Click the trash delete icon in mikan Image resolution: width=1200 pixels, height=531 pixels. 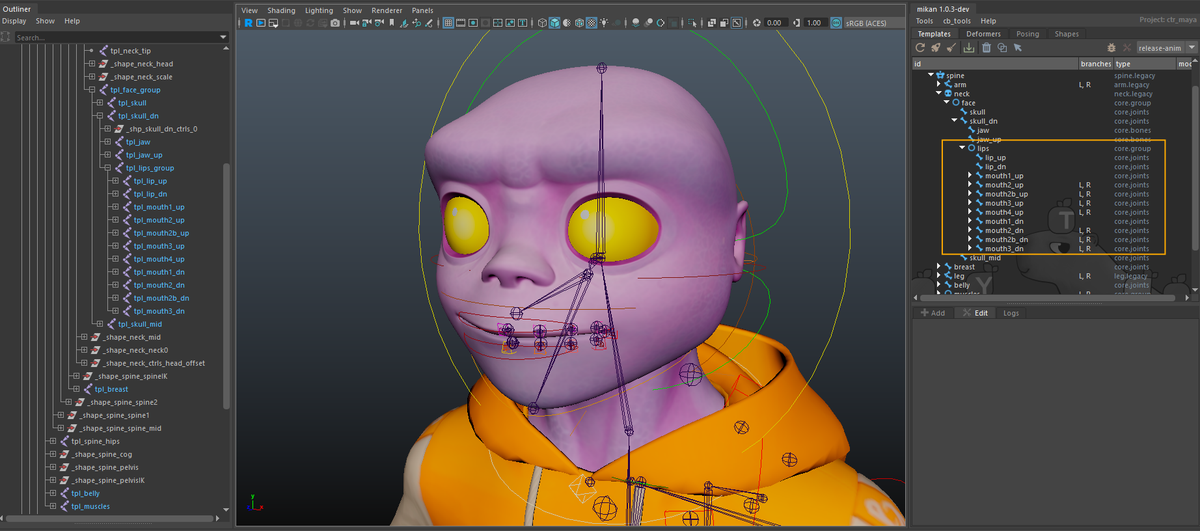(986, 47)
